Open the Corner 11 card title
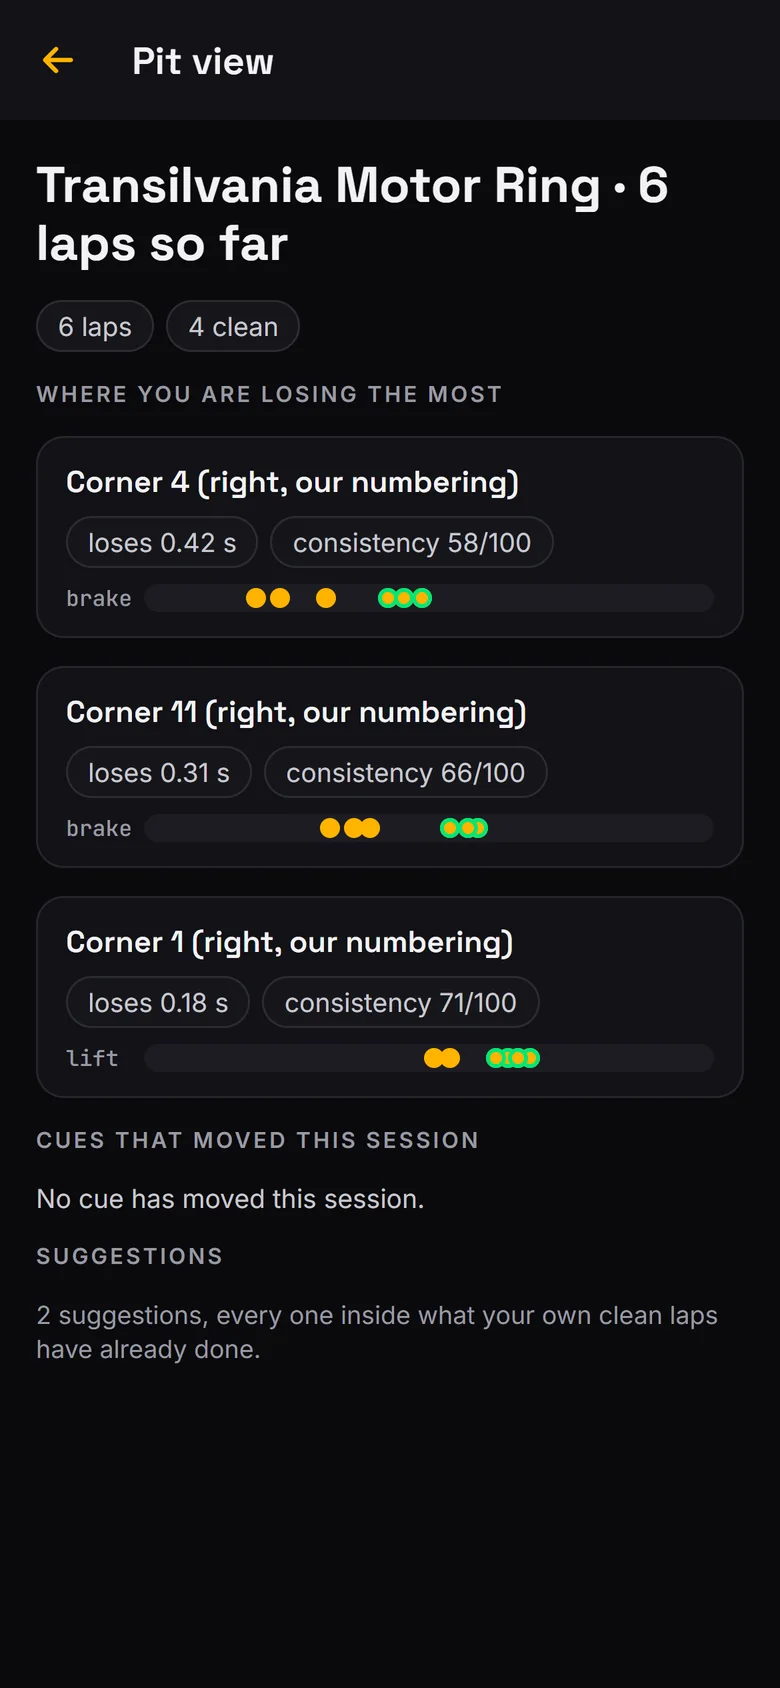This screenshot has height=1688, width=780. click(x=296, y=712)
